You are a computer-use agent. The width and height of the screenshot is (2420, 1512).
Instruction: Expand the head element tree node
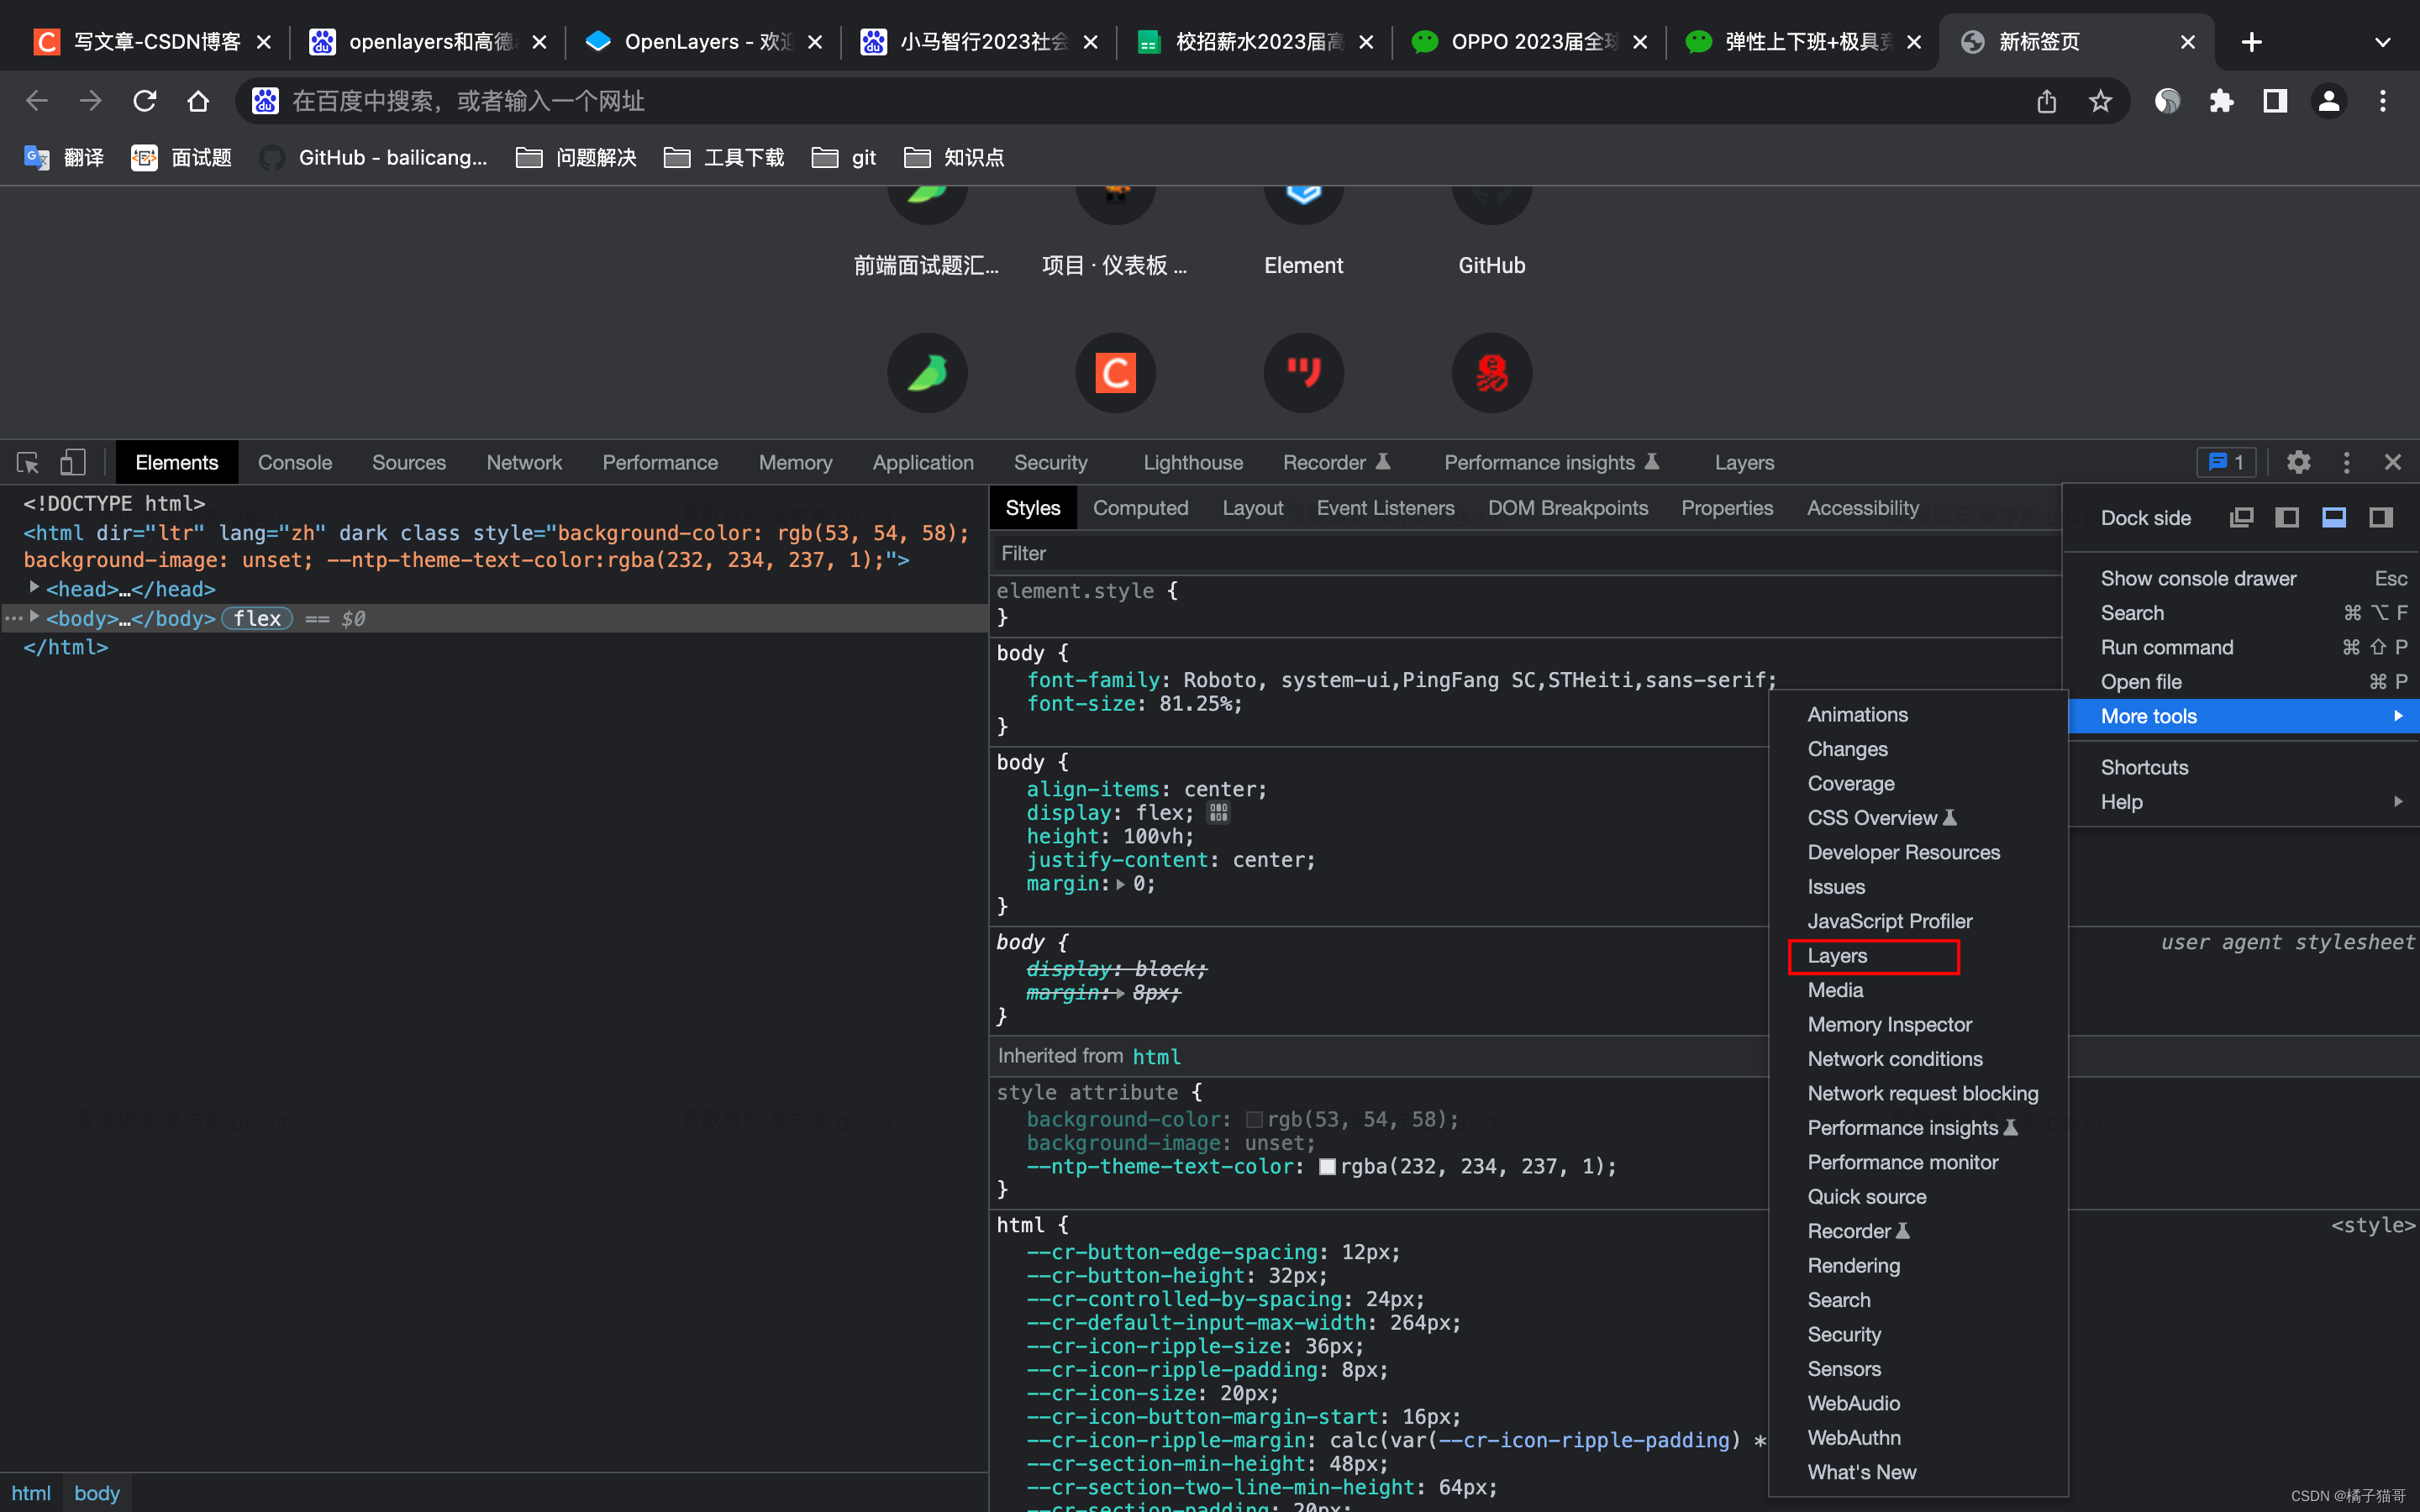(x=34, y=589)
